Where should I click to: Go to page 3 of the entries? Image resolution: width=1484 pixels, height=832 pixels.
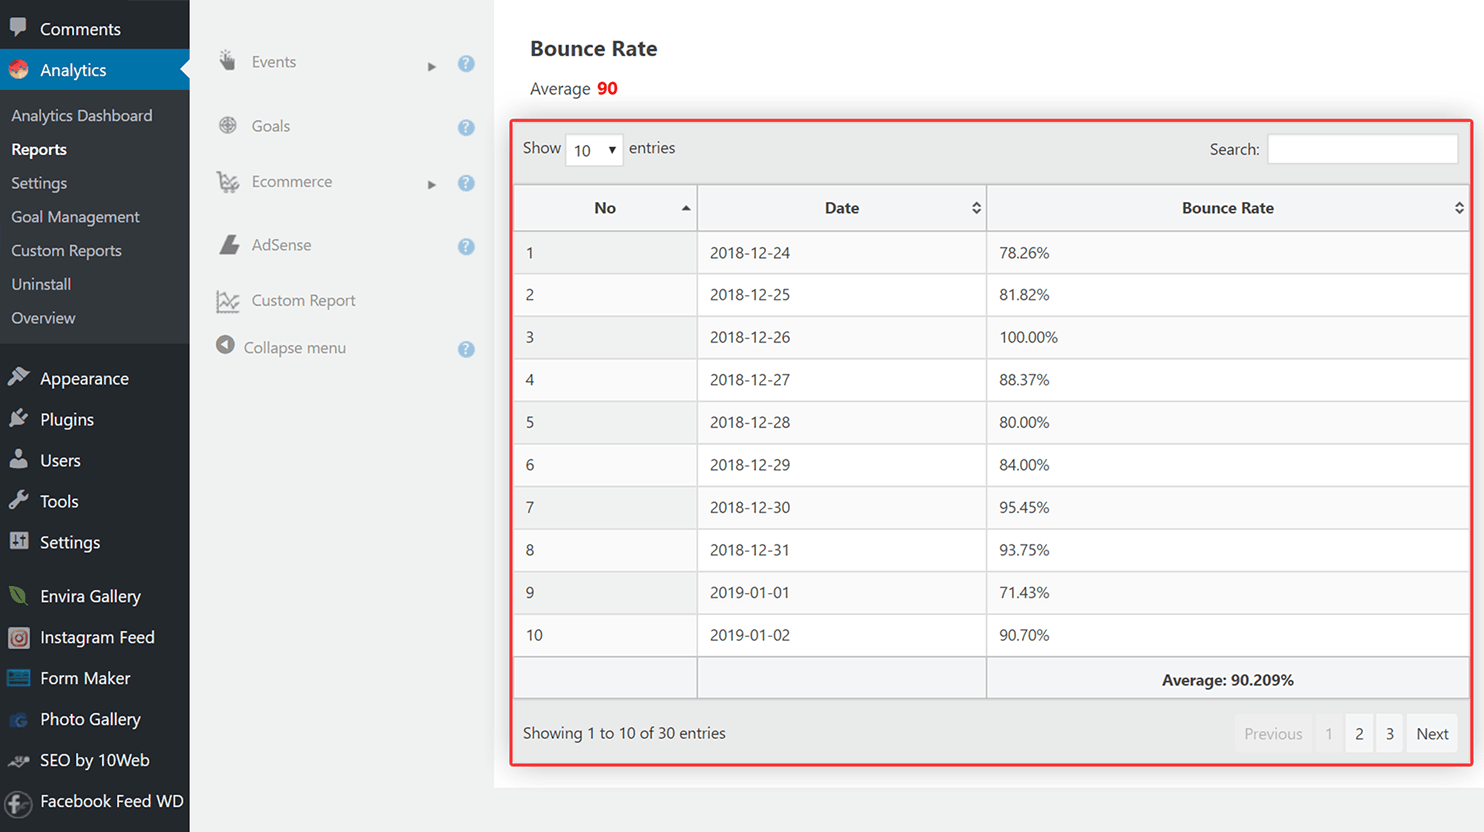(x=1389, y=733)
